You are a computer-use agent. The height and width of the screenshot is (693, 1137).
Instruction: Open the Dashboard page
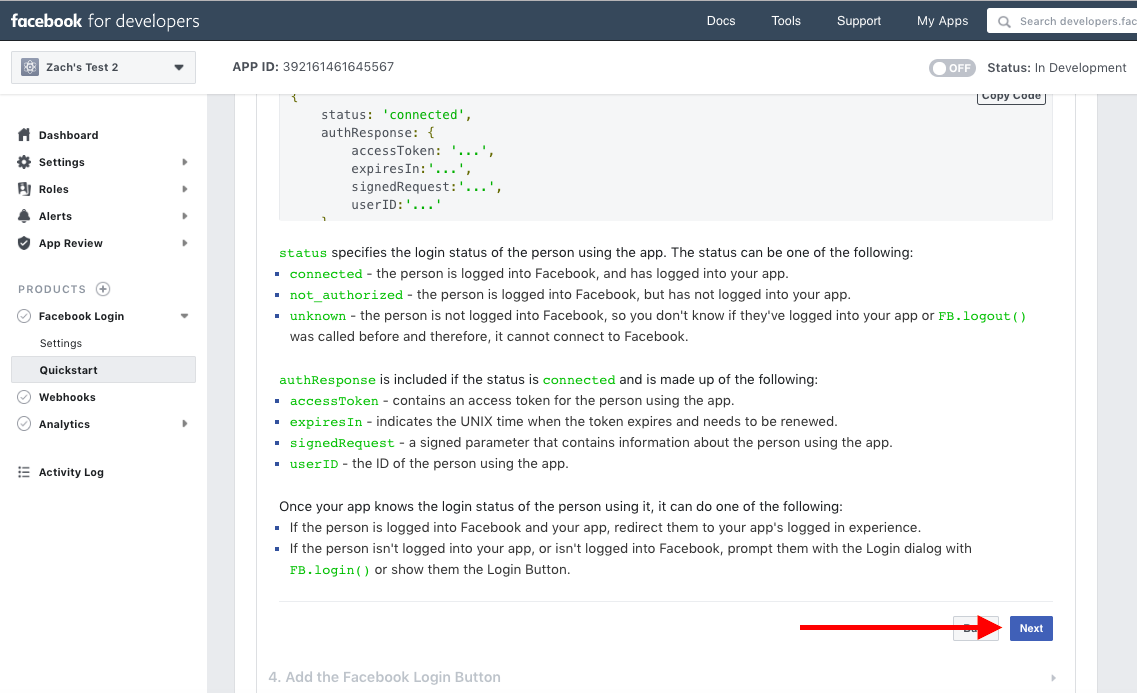[x=68, y=135]
